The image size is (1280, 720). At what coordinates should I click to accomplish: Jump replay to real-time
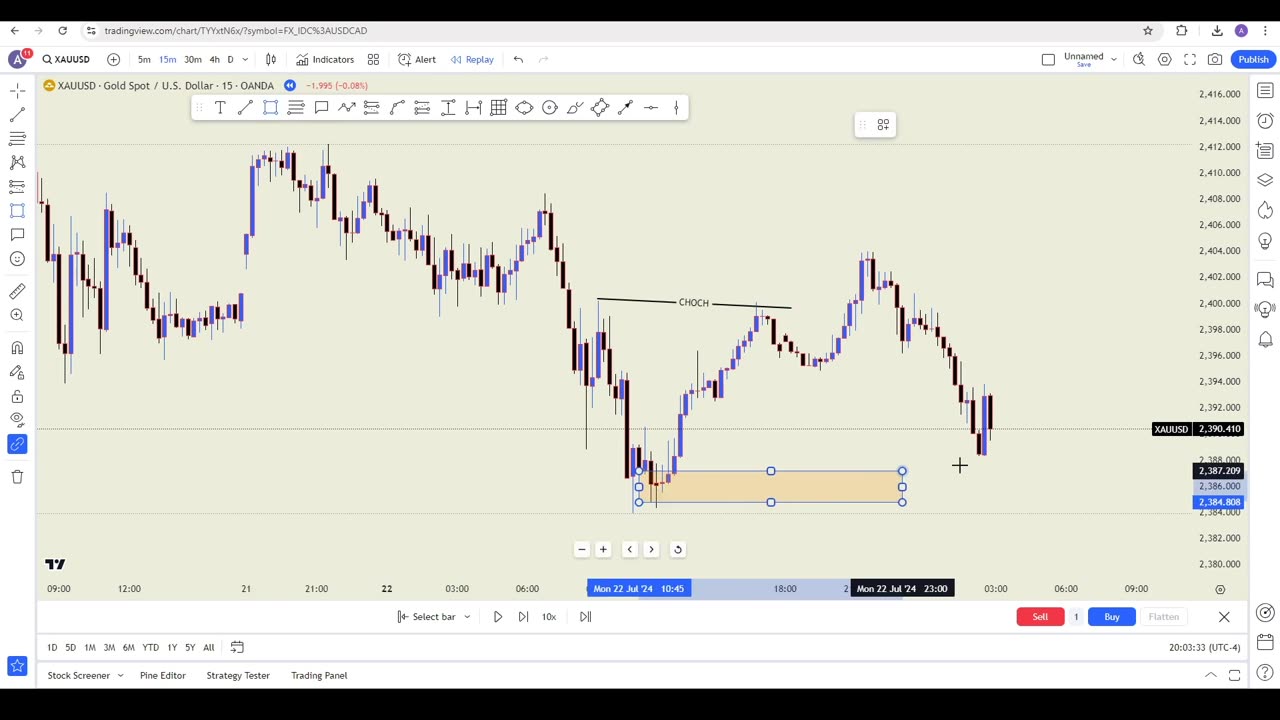tap(585, 617)
